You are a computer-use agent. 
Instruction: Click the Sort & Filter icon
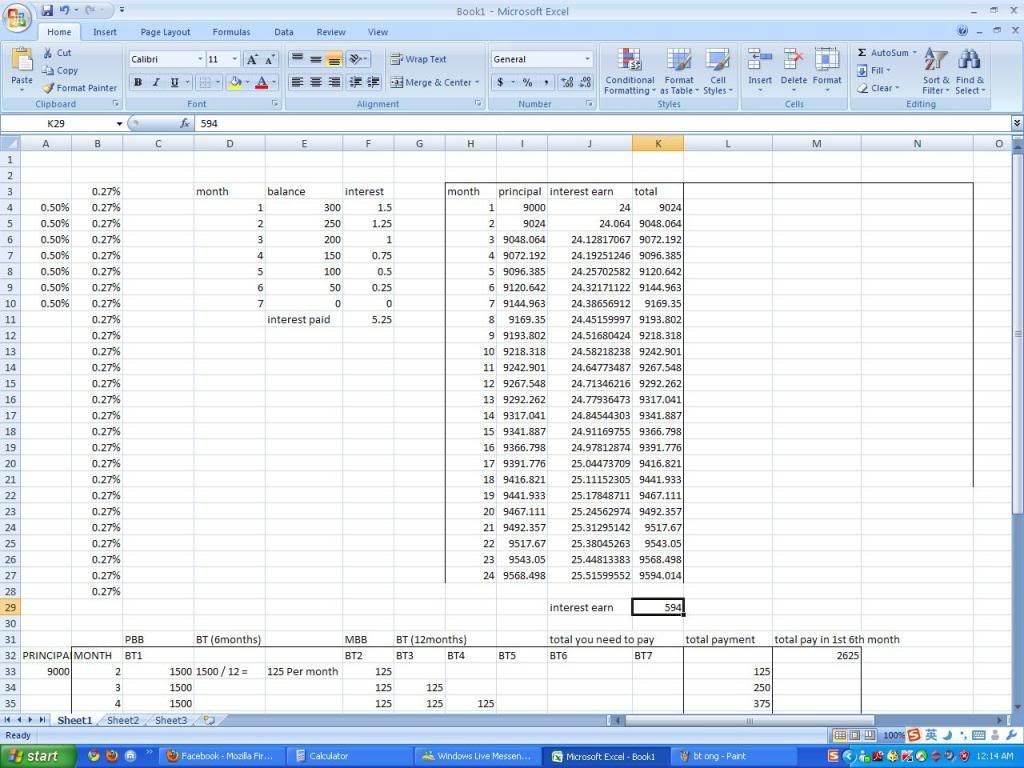click(936, 72)
